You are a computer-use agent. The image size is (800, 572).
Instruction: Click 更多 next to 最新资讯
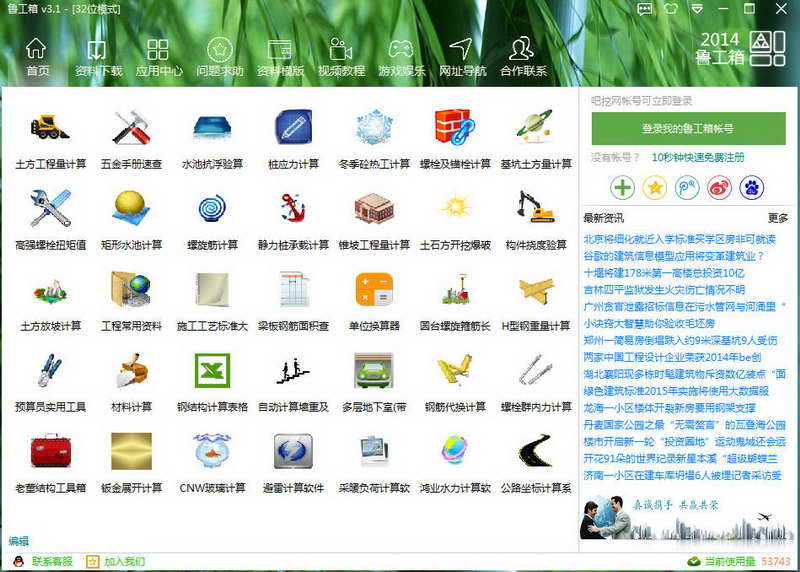[778, 218]
